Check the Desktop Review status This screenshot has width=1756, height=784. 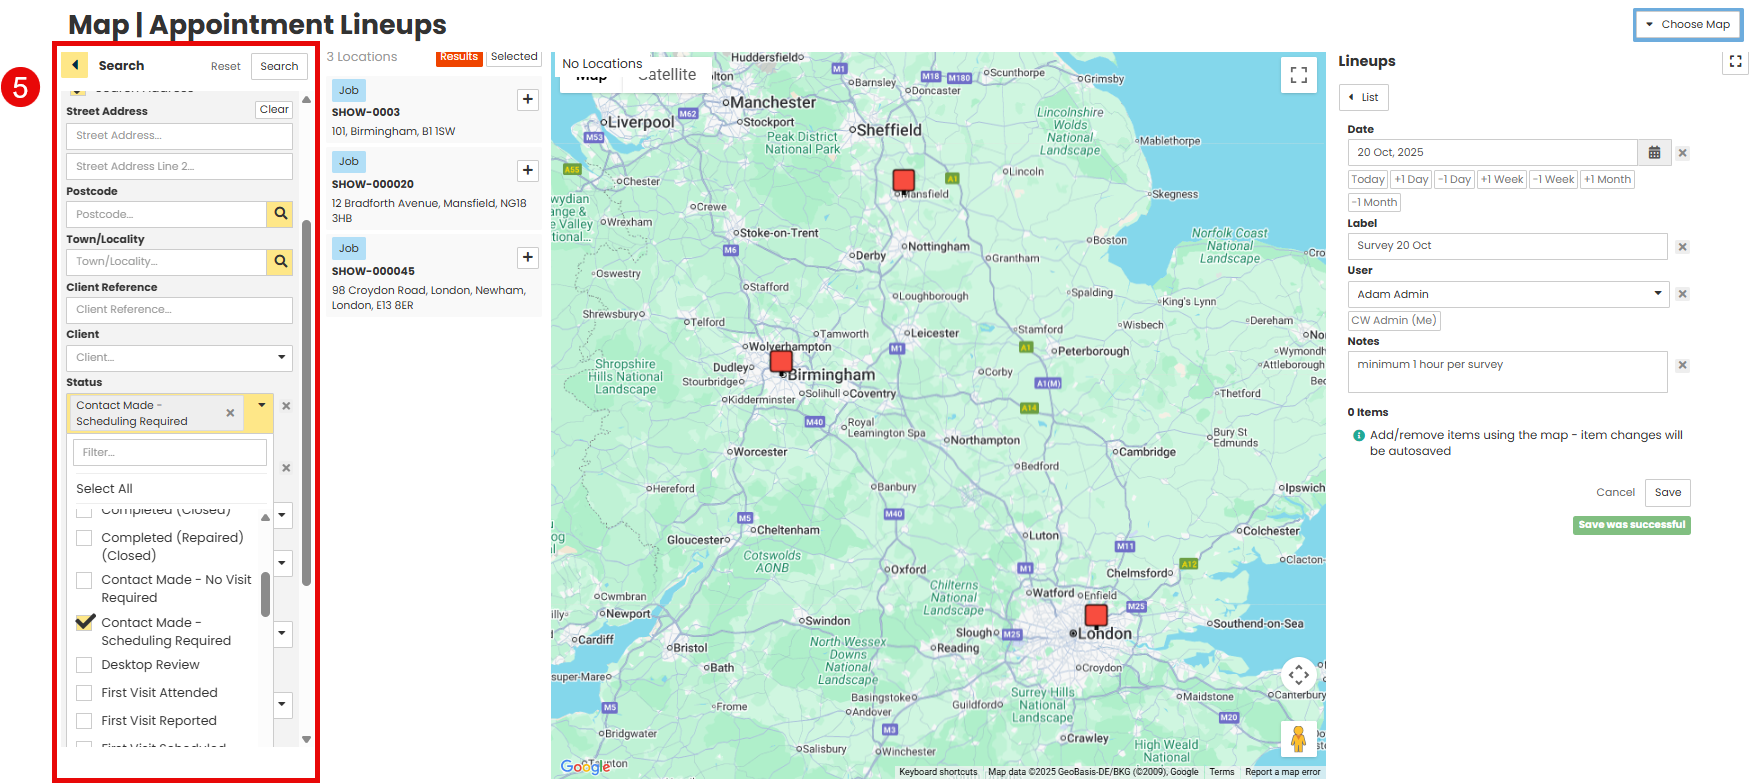coord(85,665)
